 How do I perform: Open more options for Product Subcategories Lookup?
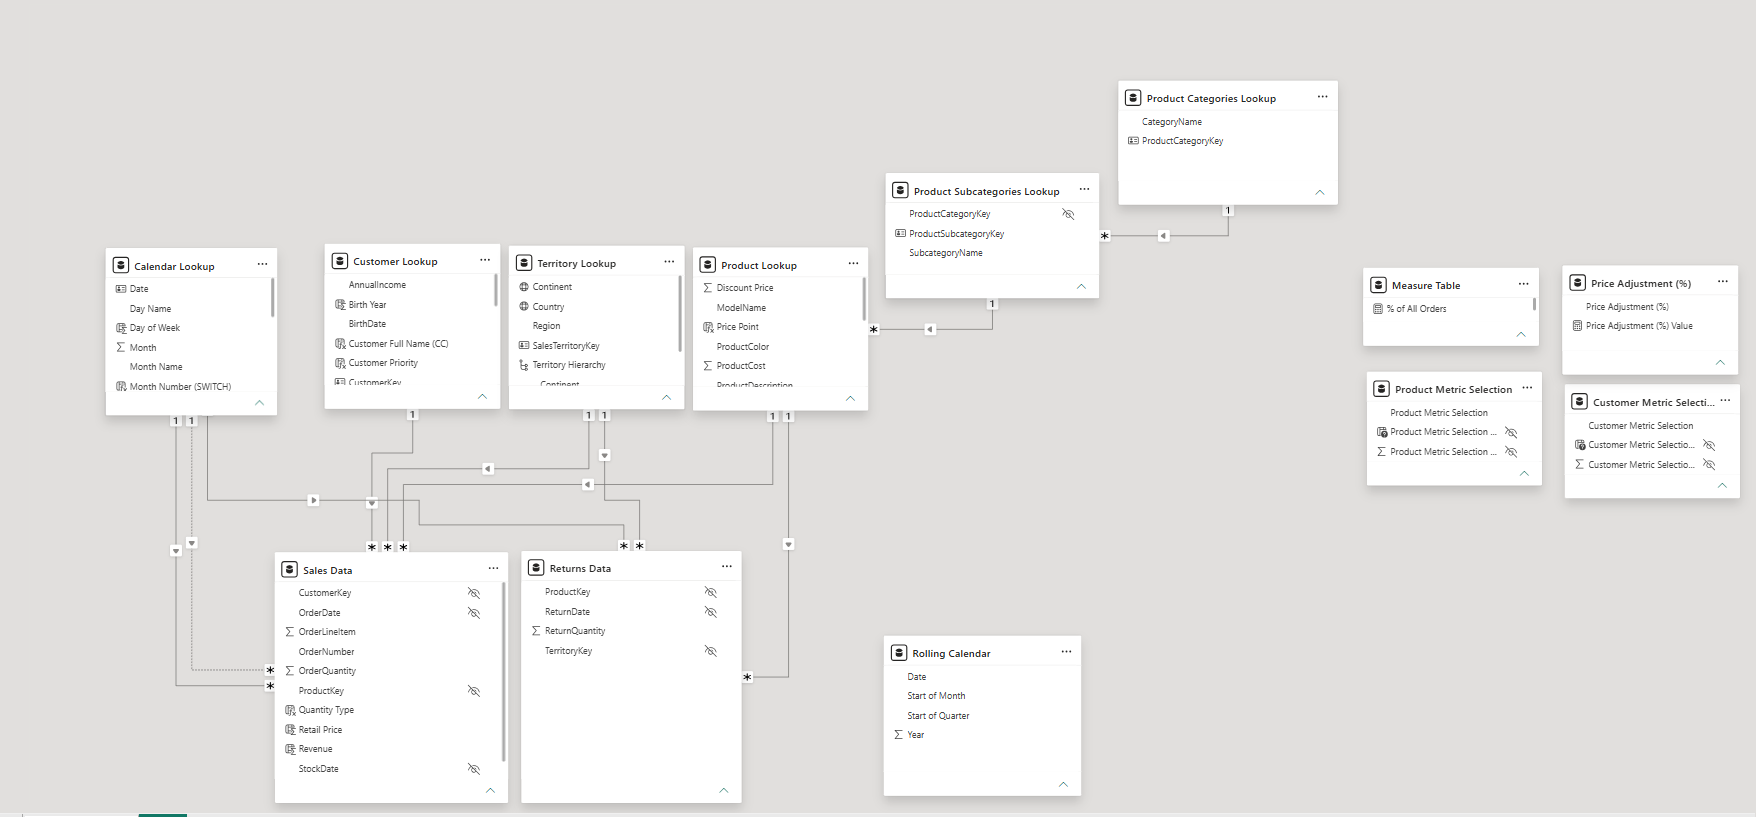coord(1084,190)
